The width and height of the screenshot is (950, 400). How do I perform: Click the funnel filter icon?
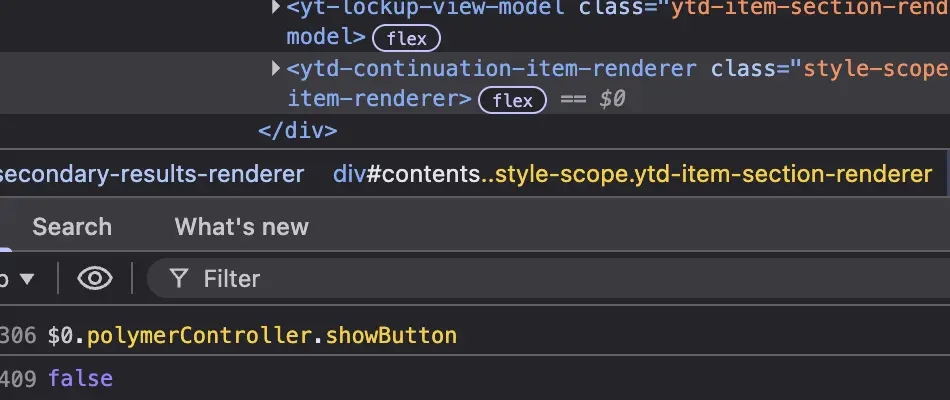tap(179, 279)
